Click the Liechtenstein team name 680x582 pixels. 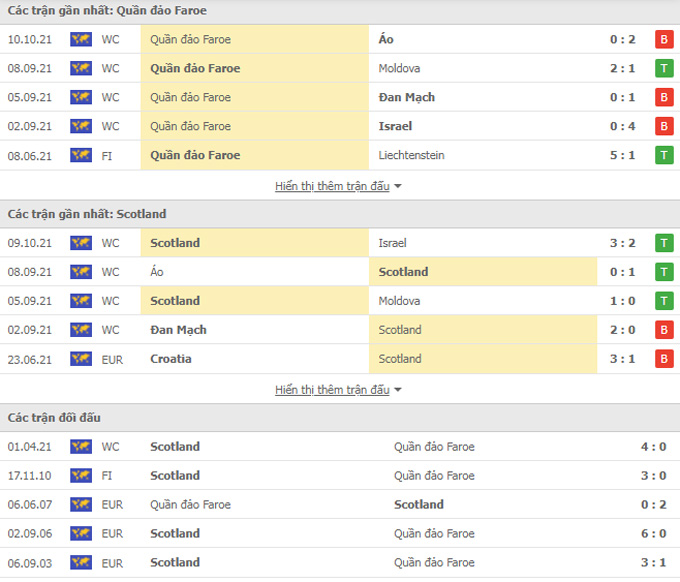point(412,156)
